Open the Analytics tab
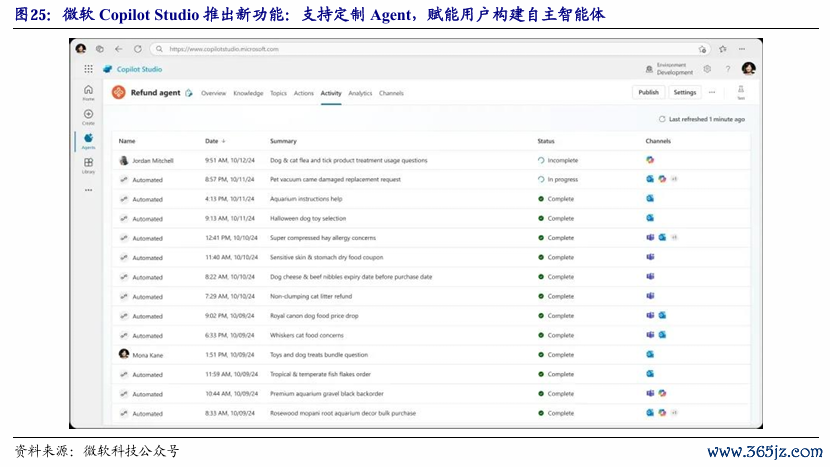This screenshot has height=467, width=830. 360,93
